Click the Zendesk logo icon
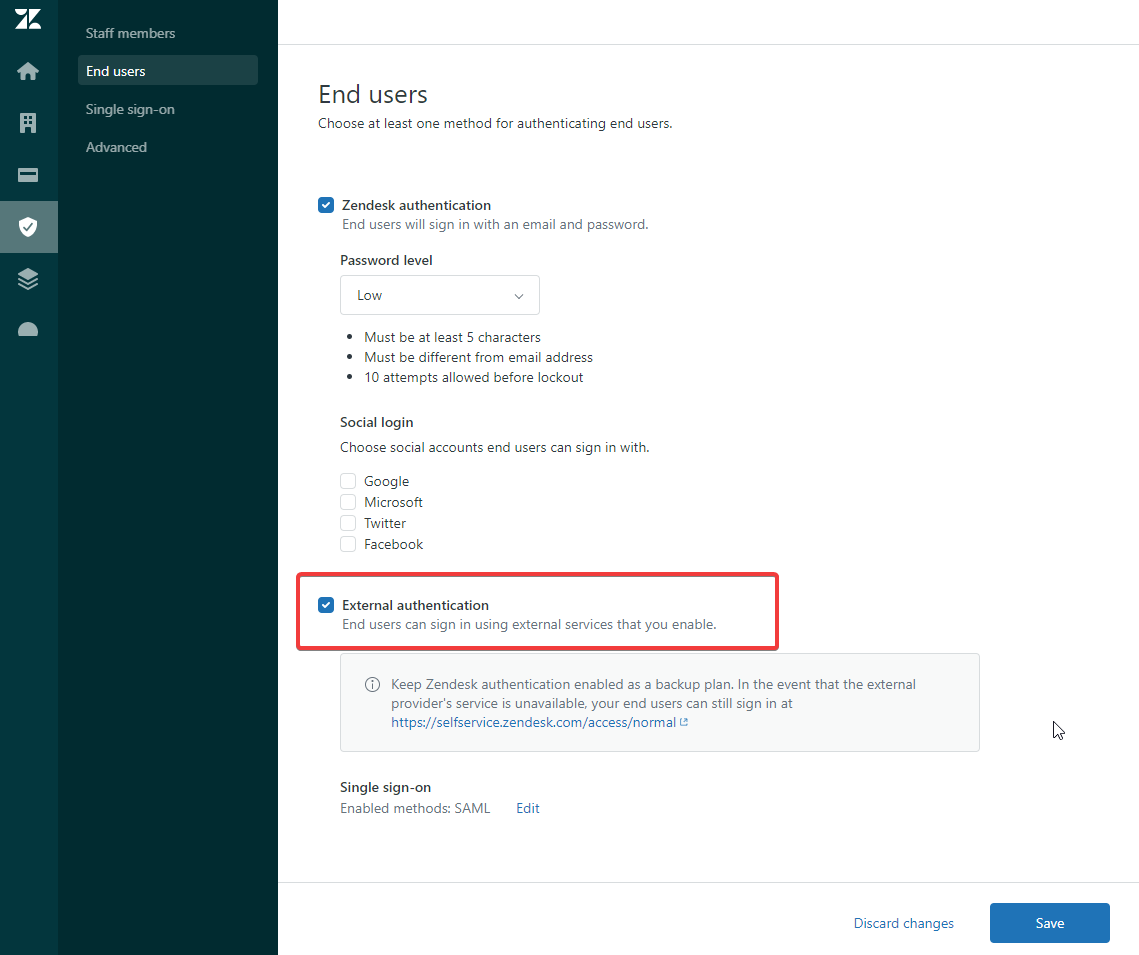The width and height of the screenshot is (1139, 955). click(28, 19)
